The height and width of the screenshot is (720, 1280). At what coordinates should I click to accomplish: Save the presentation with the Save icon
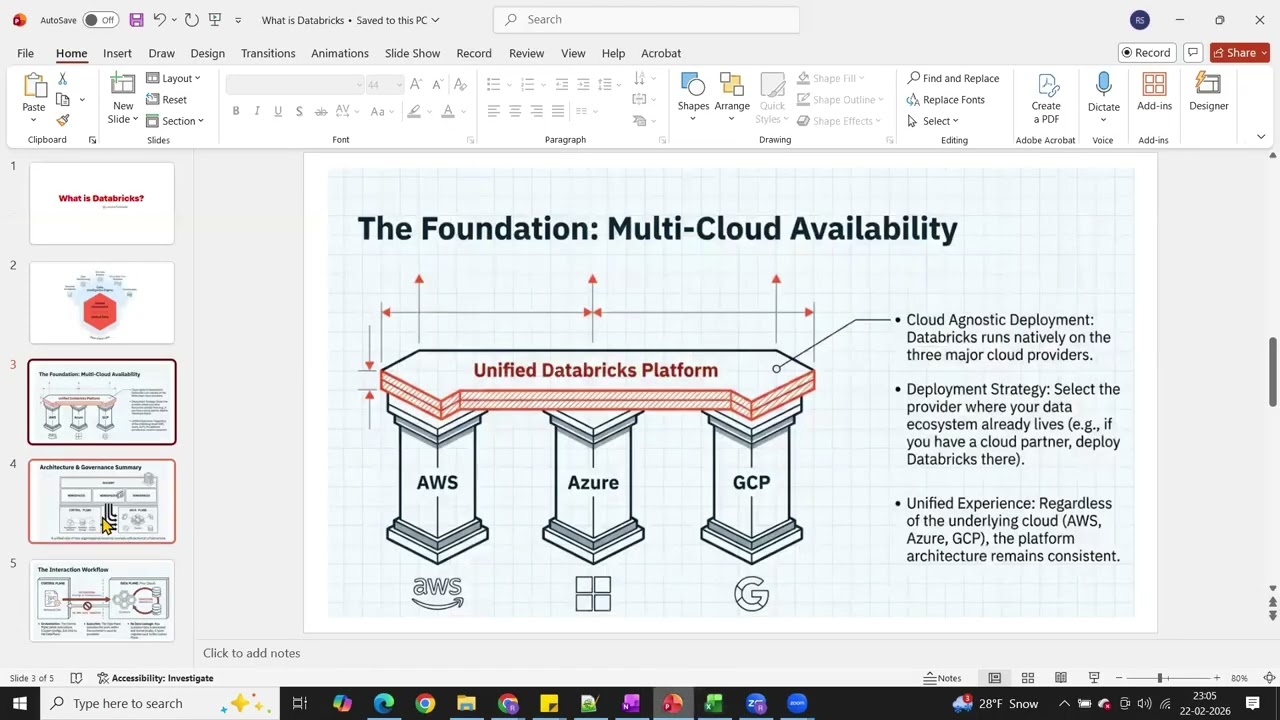[x=136, y=20]
